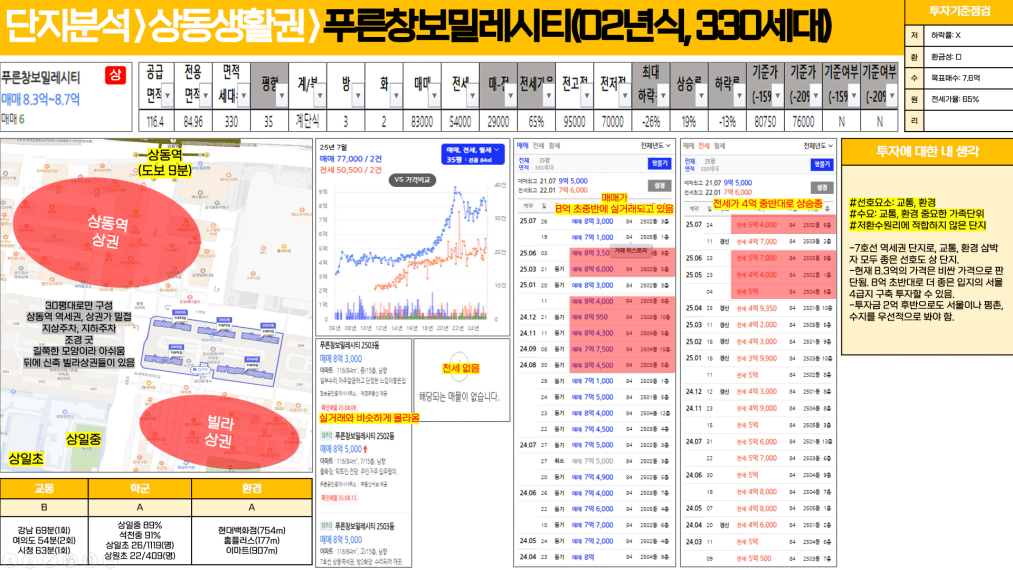The image size is (1013, 570).
Task: Click the 전세 3억 9,900 transaction row
Action: click(x=760, y=358)
